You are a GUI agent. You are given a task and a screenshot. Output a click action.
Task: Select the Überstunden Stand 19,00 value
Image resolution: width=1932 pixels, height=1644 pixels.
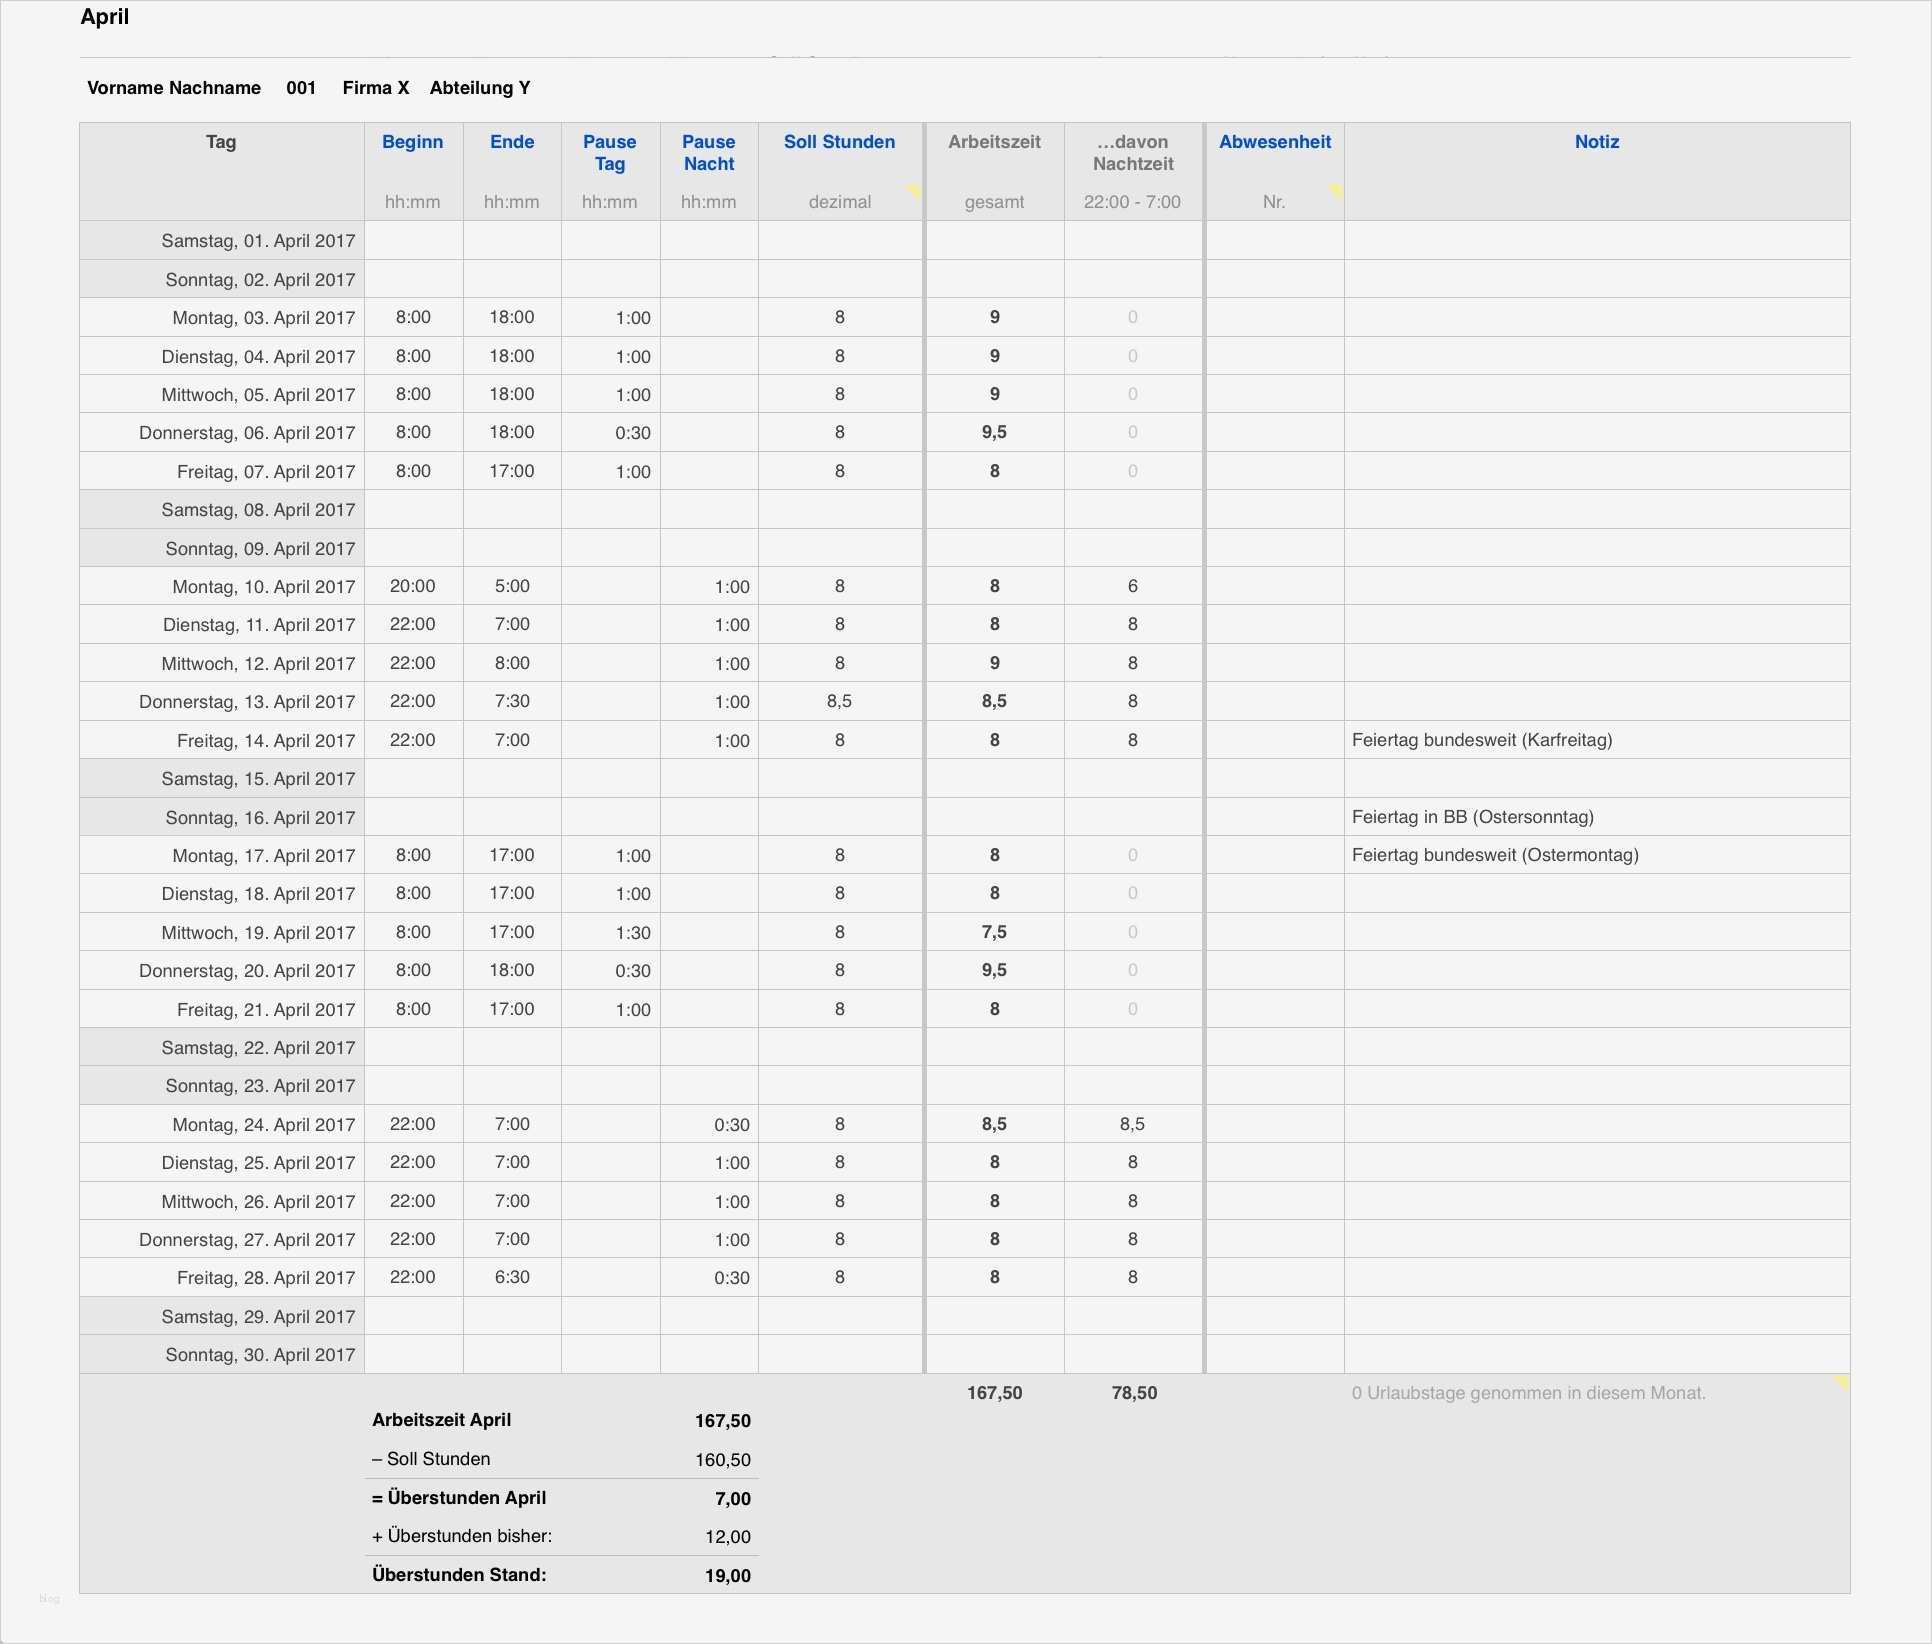coord(727,1575)
